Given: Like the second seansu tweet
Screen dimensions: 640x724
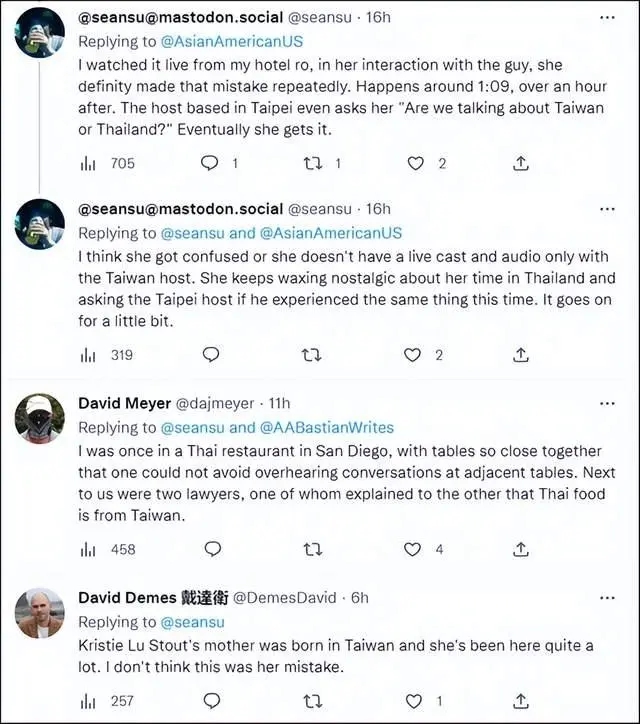Looking at the screenshot, I should click(x=412, y=354).
